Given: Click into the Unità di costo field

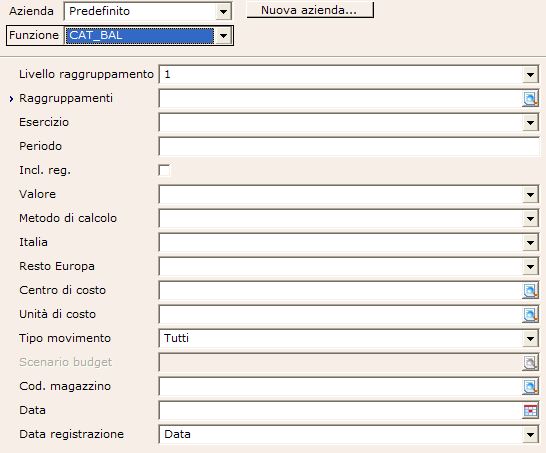Looking at the screenshot, I should 341,314.
